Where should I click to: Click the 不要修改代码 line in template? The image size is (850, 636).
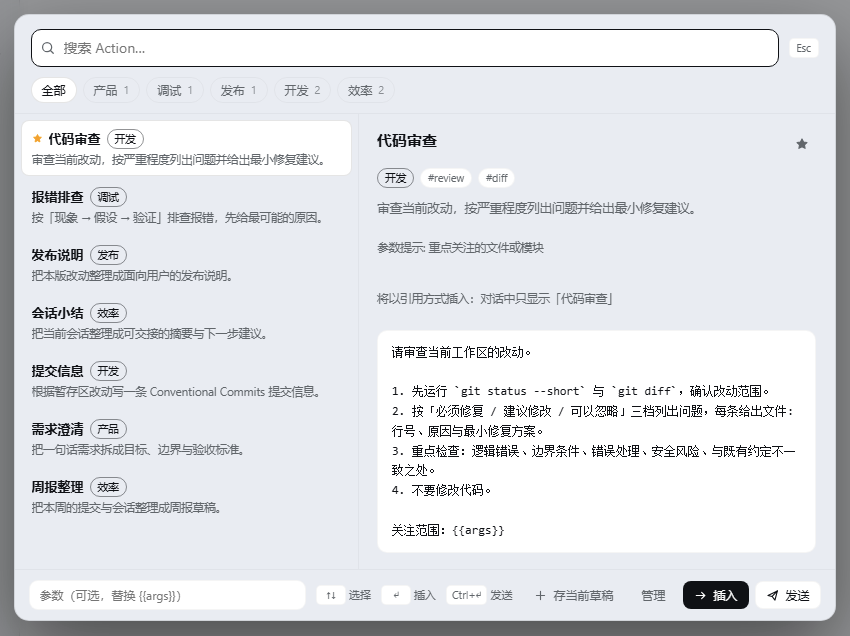pyautogui.click(x=441, y=490)
